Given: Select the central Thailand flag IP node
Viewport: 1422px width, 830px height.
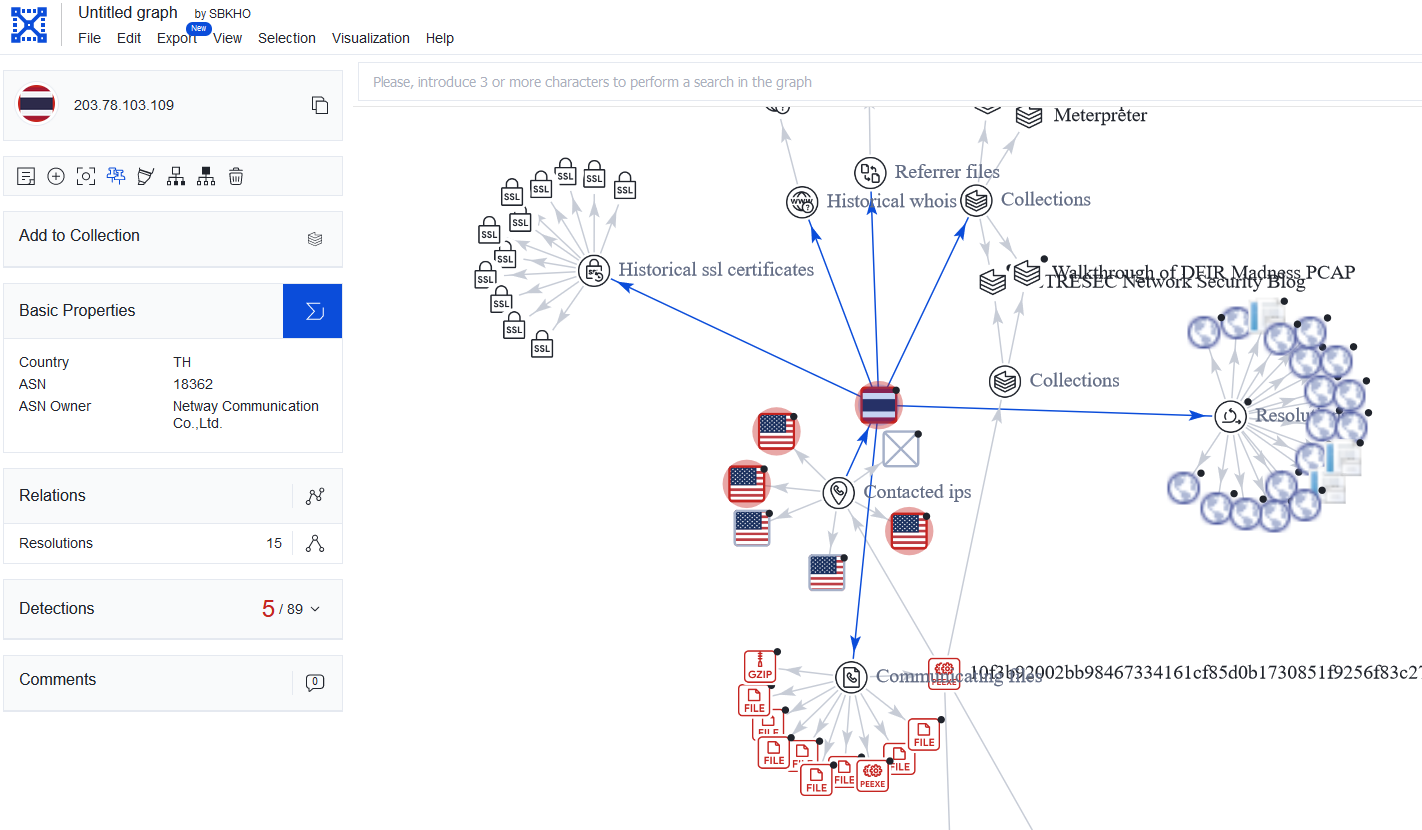Looking at the screenshot, I should coord(879,405).
